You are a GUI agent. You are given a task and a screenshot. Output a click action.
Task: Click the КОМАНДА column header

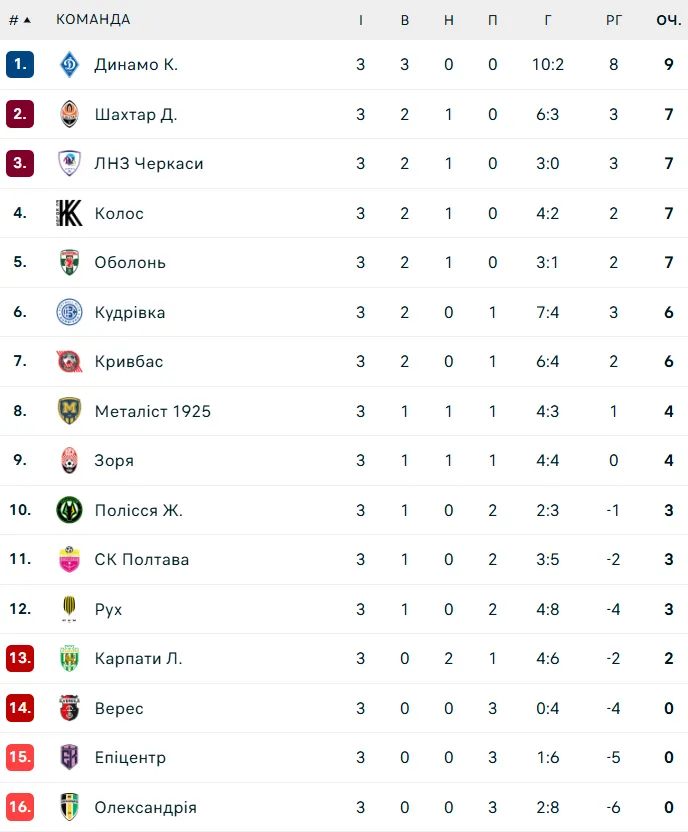coord(93,20)
